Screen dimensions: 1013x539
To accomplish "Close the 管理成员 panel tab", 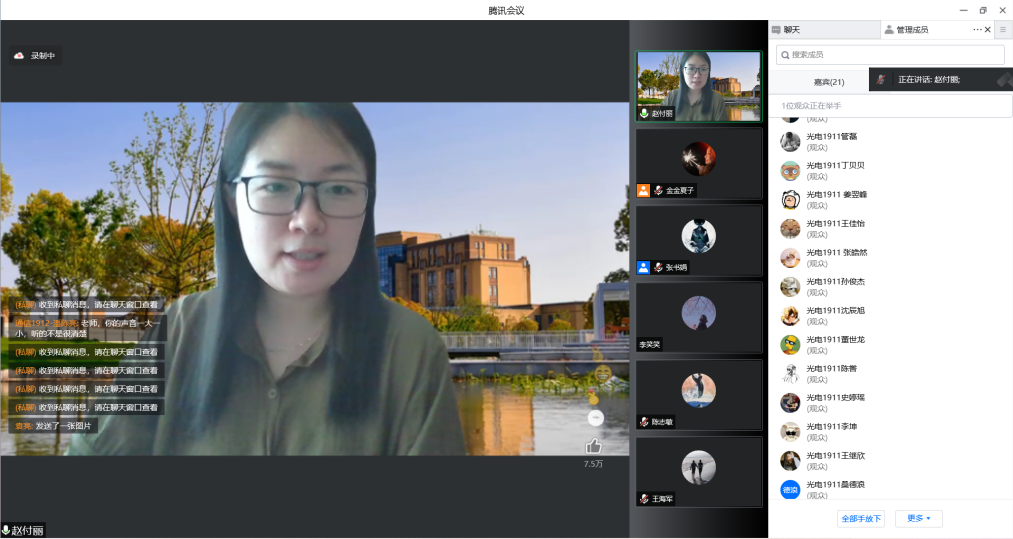I will click(x=988, y=30).
